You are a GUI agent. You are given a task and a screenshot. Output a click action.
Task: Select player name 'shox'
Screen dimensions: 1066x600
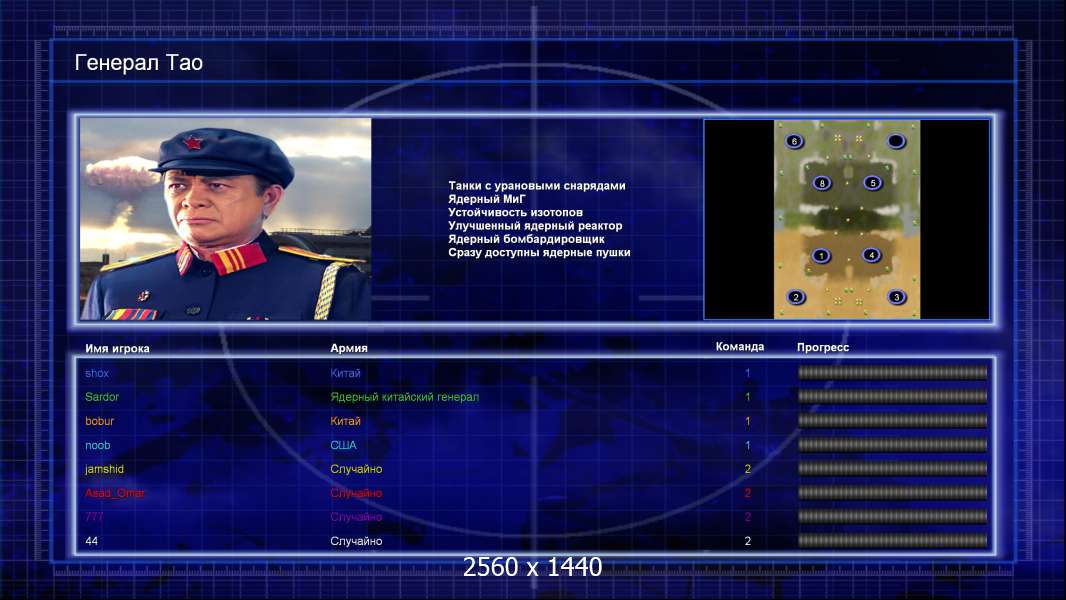97,373
